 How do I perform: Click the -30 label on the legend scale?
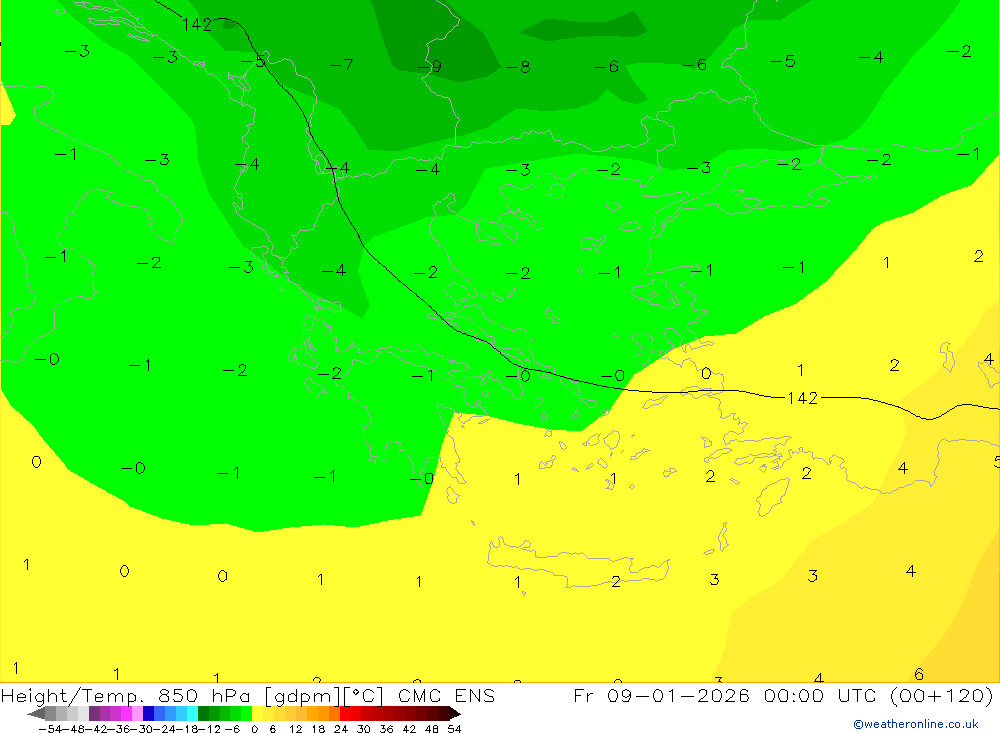142,729
